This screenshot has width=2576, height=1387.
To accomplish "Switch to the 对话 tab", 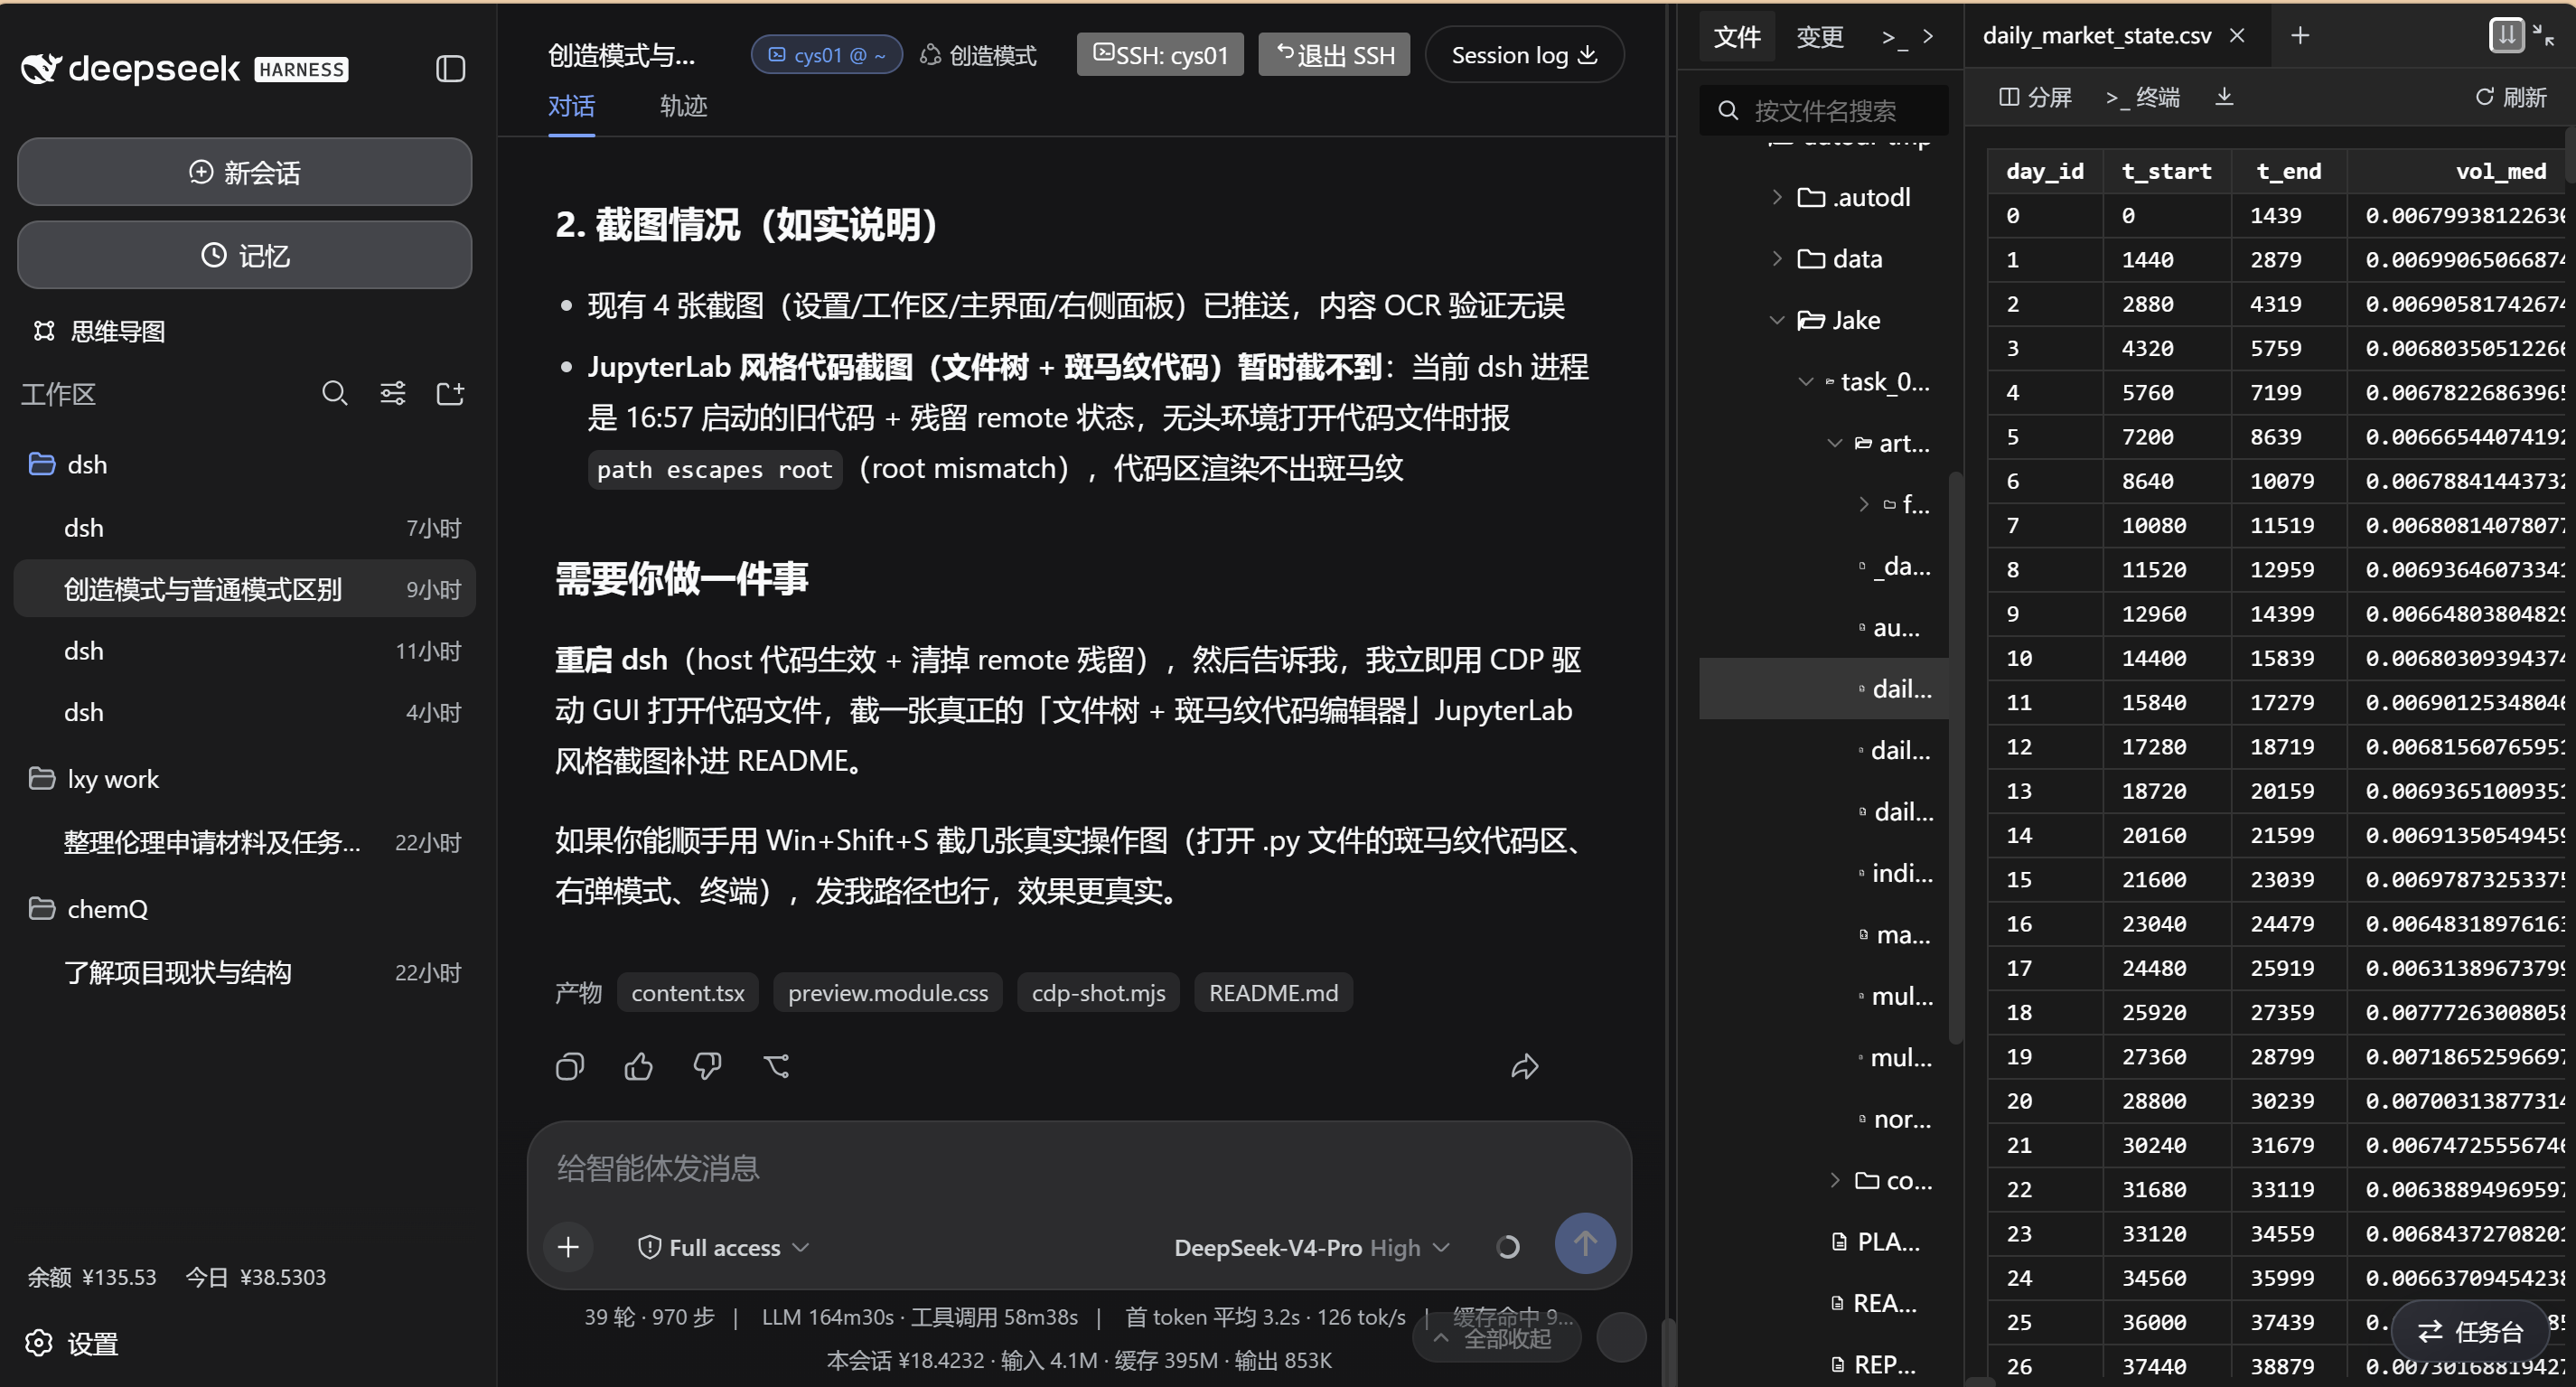I will (x=571, y=106).
